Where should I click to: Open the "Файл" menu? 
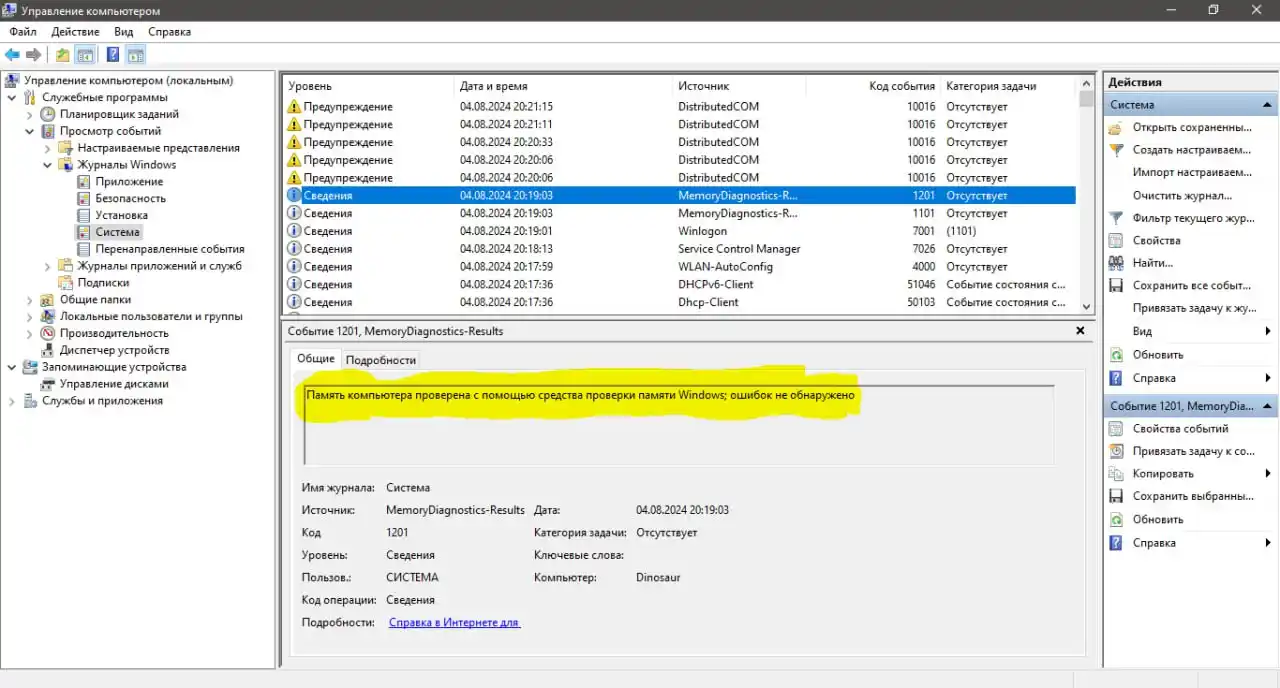[23, 32]
